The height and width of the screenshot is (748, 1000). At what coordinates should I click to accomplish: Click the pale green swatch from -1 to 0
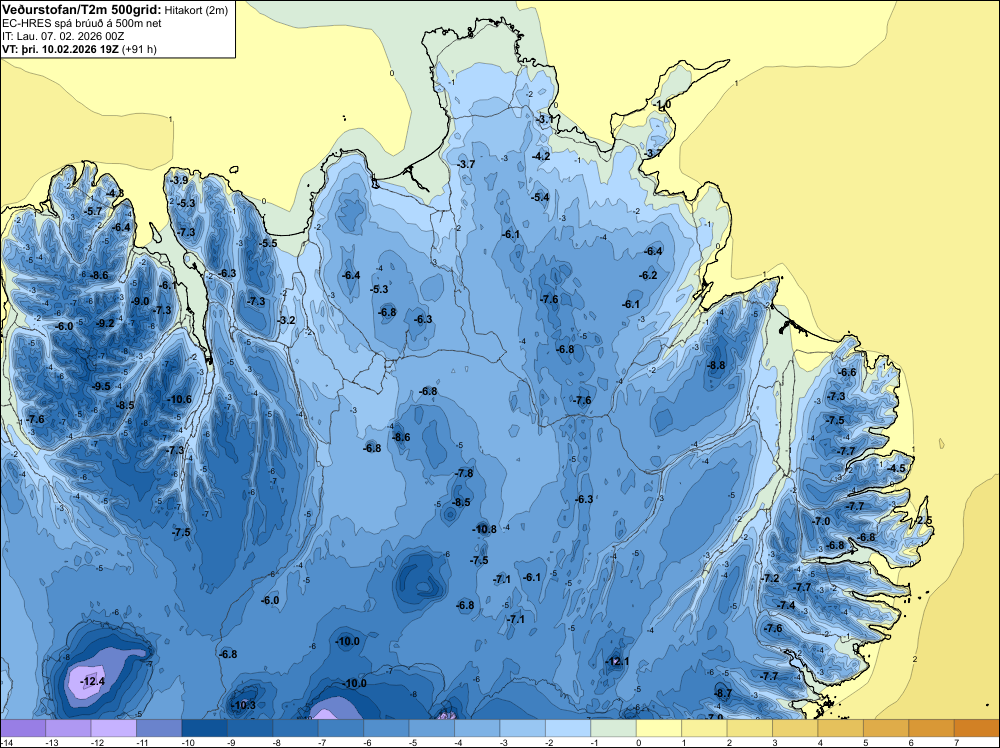[x=614, y=728]
